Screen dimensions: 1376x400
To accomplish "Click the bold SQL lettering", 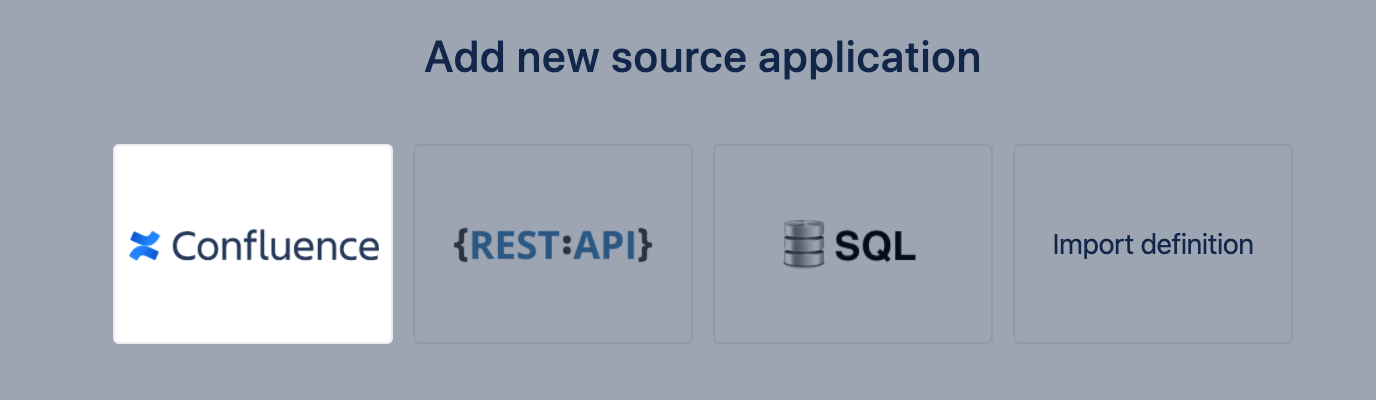I will pyautogui.click(x=875, y=246).
